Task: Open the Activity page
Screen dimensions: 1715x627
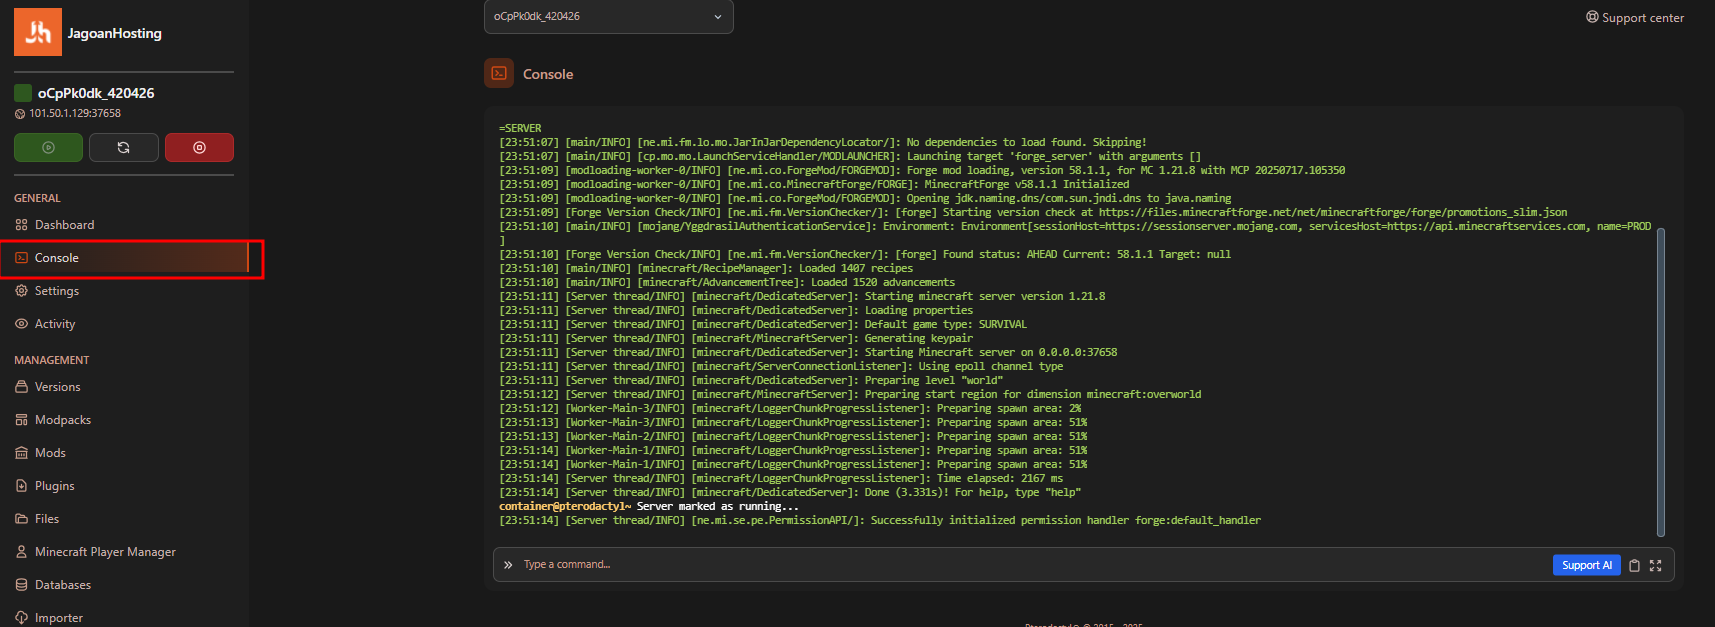Action: (124, 324)
